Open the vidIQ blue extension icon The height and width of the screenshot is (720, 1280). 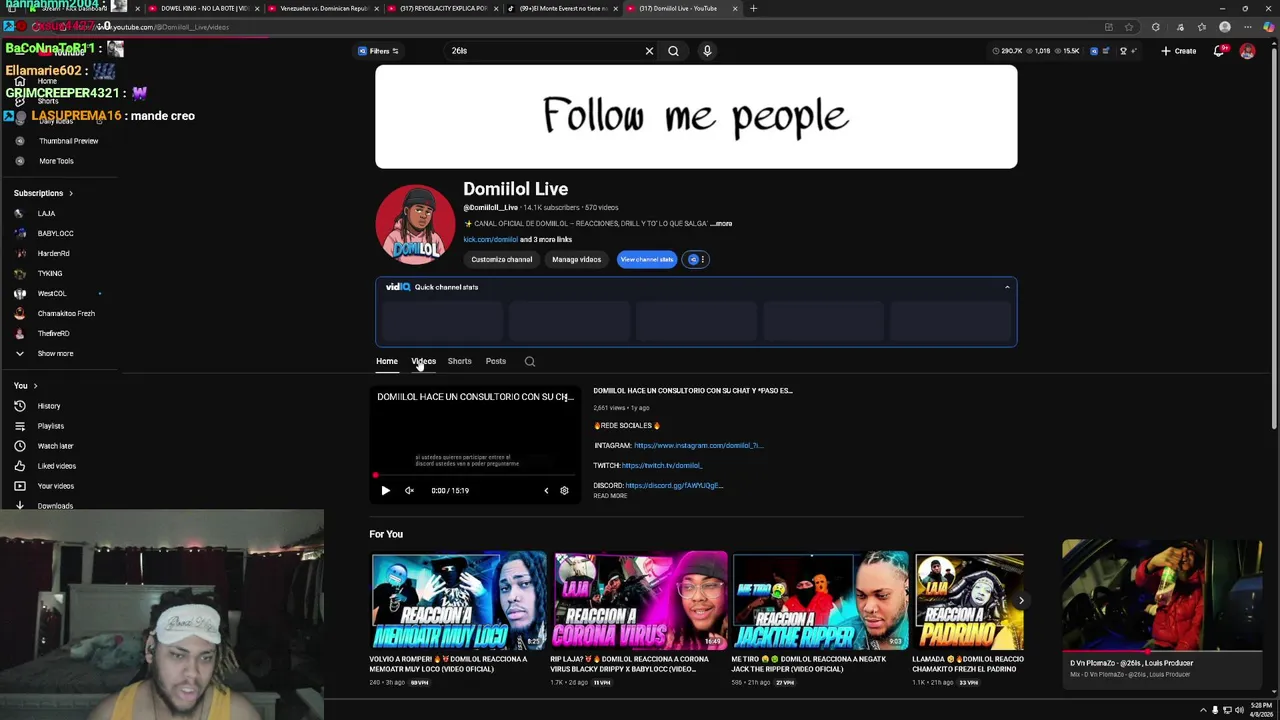1093,51
